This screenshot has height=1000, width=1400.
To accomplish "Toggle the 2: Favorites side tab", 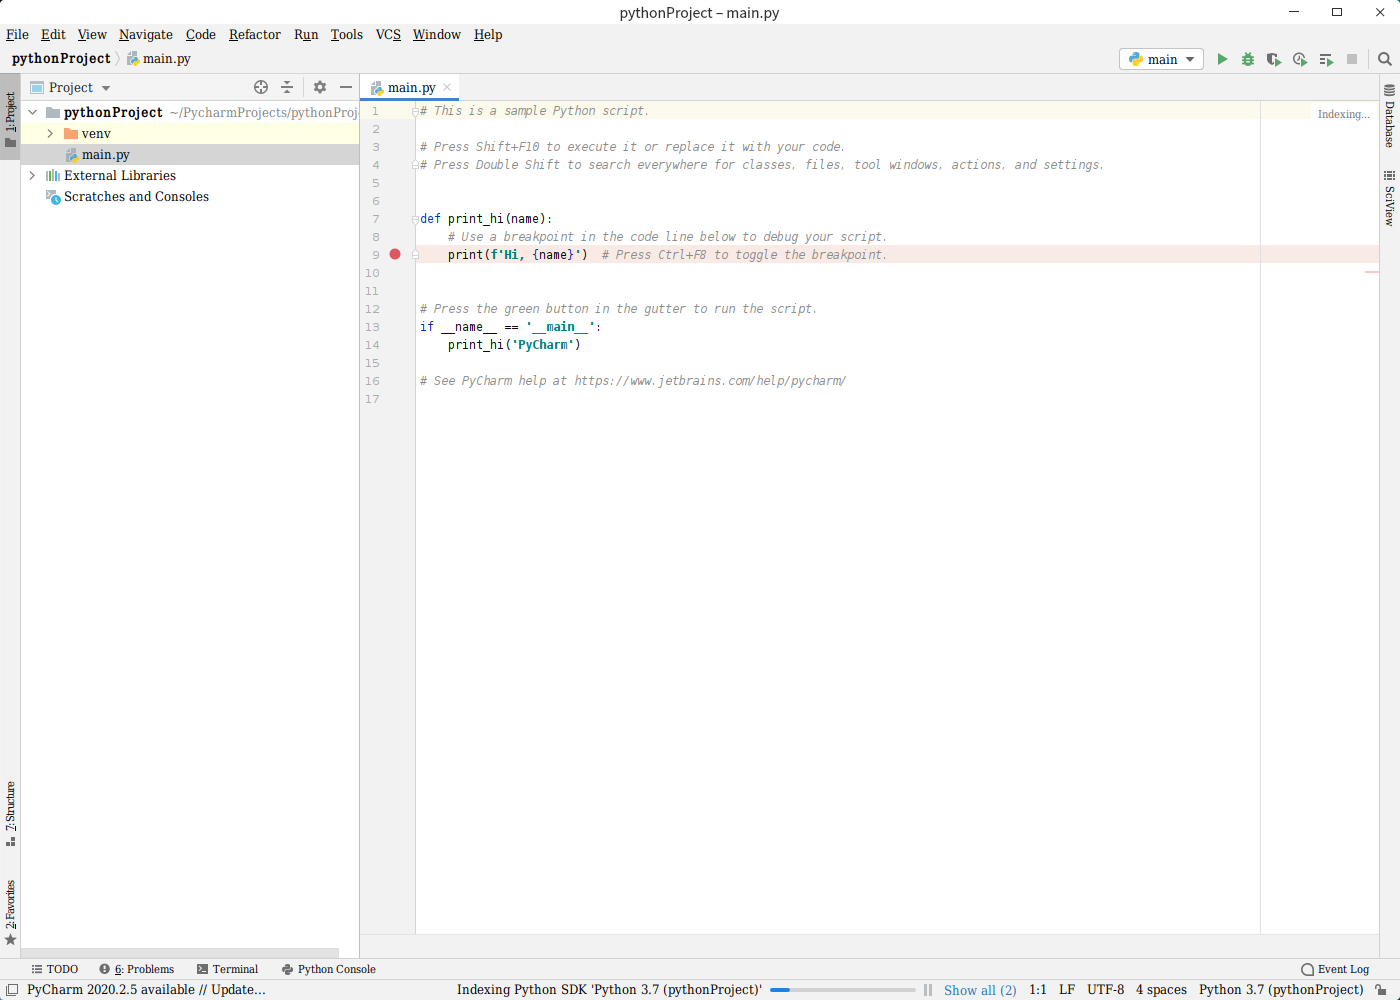I will [x=10, y=912].
